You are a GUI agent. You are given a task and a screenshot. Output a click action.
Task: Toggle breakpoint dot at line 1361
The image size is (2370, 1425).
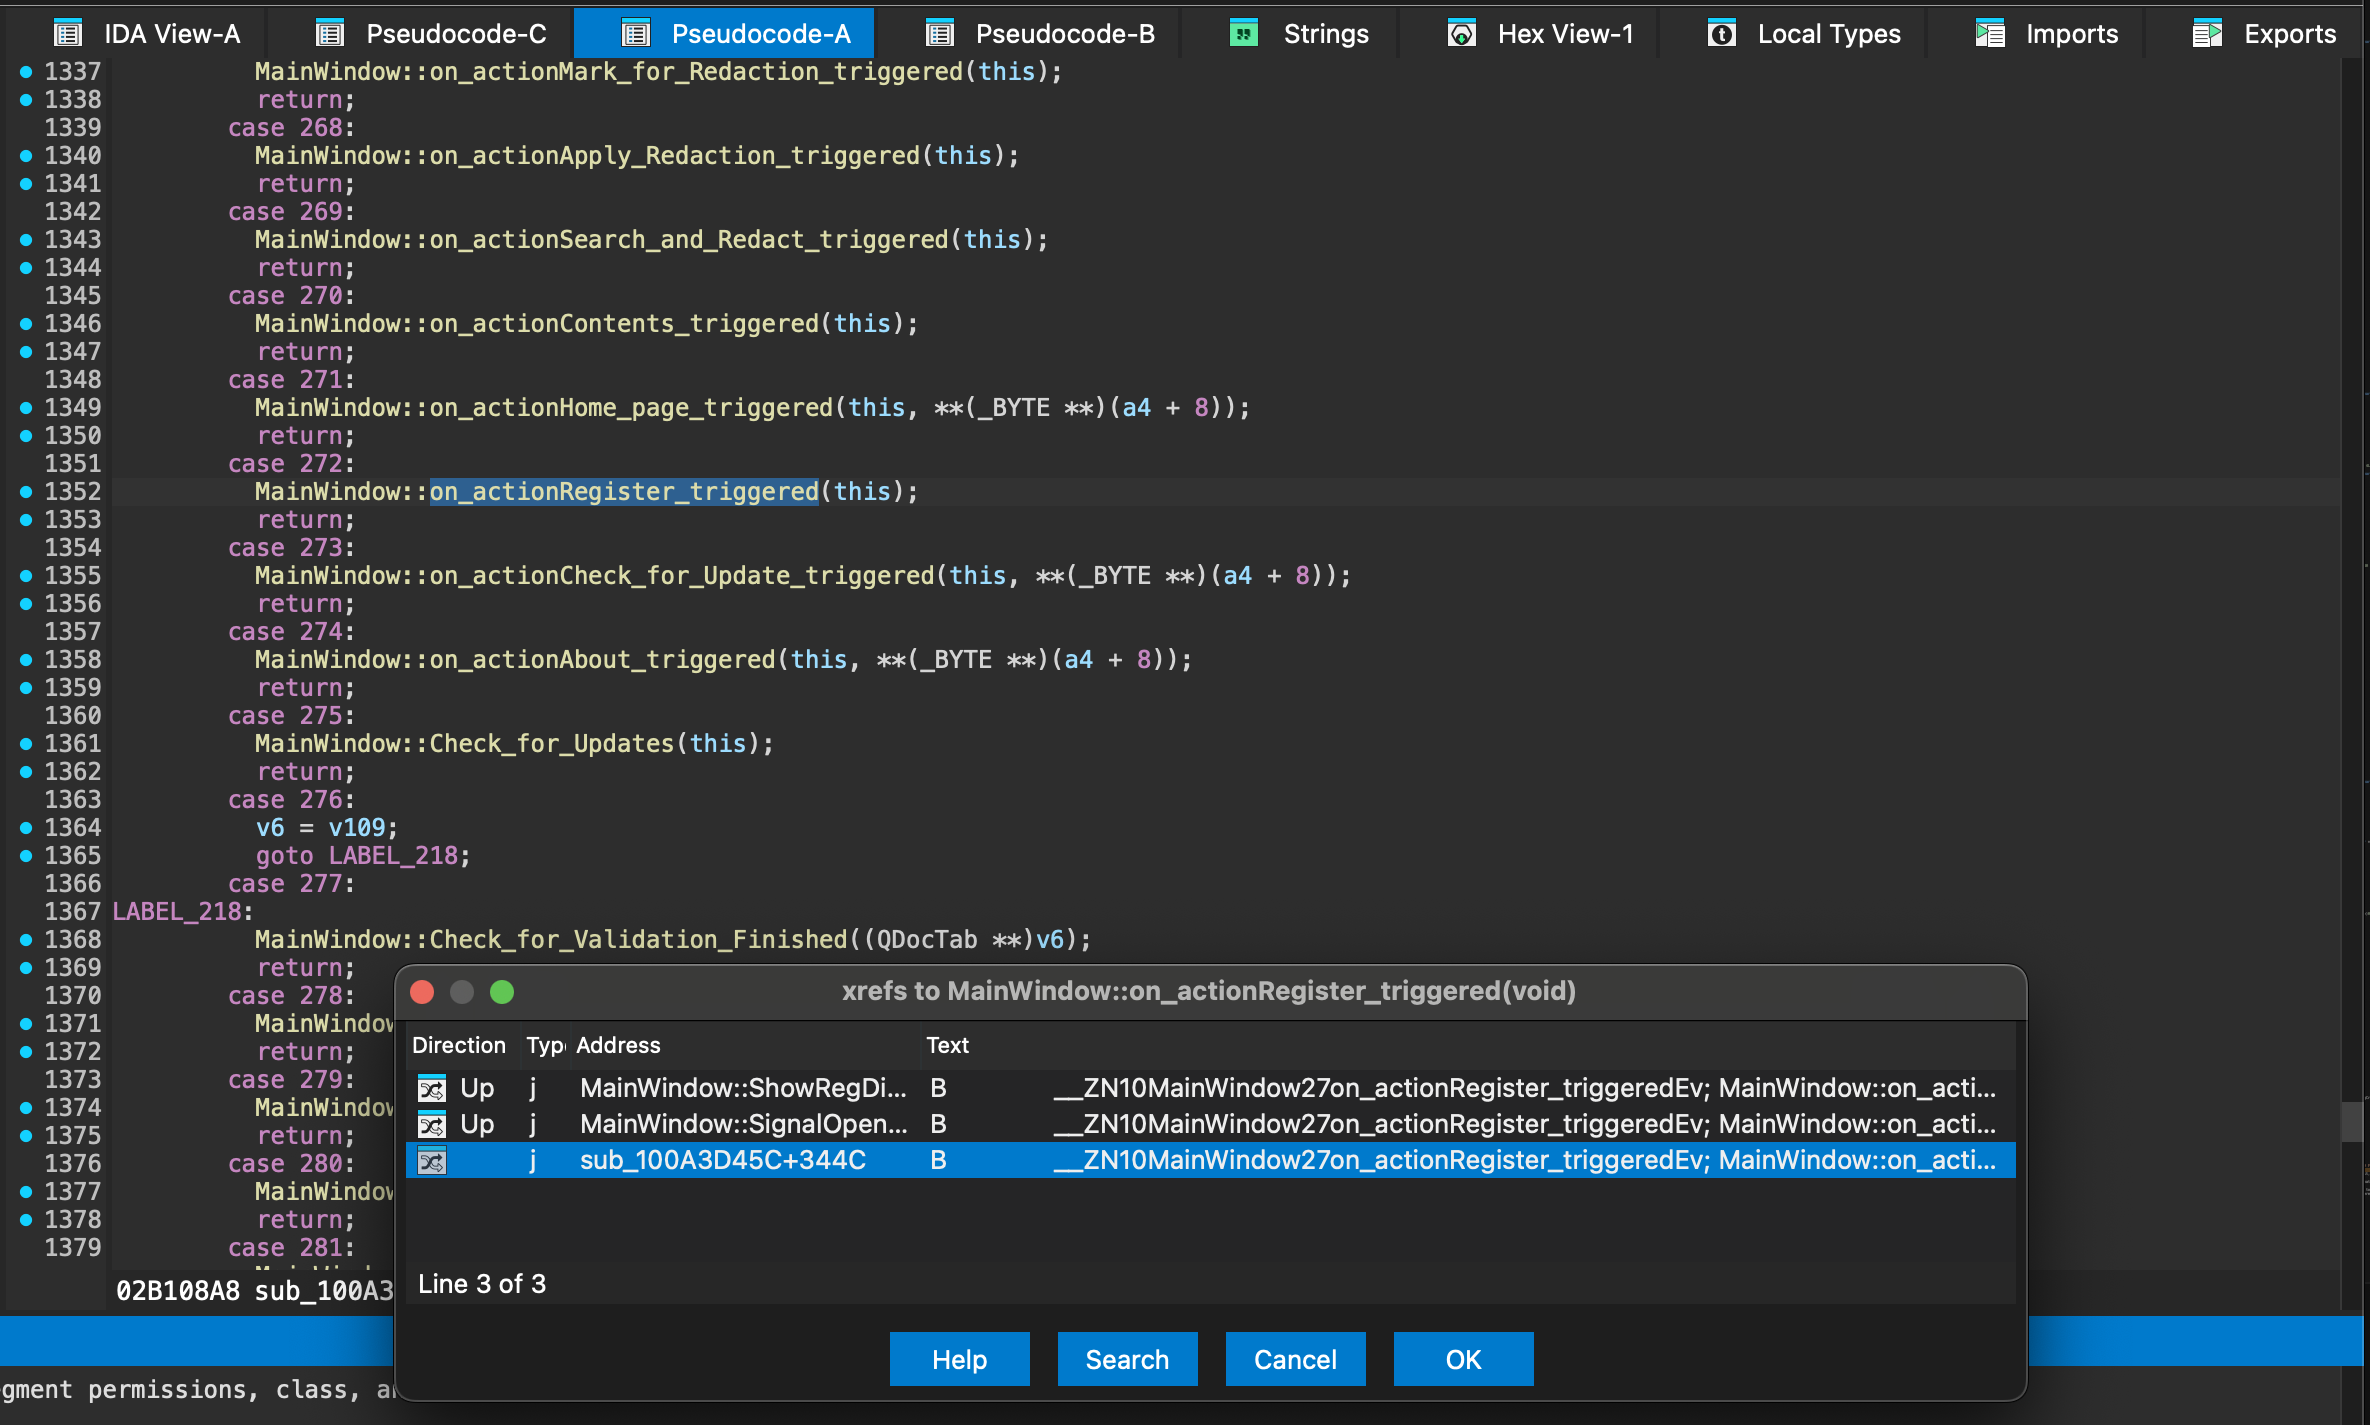(x=26, y=744)
